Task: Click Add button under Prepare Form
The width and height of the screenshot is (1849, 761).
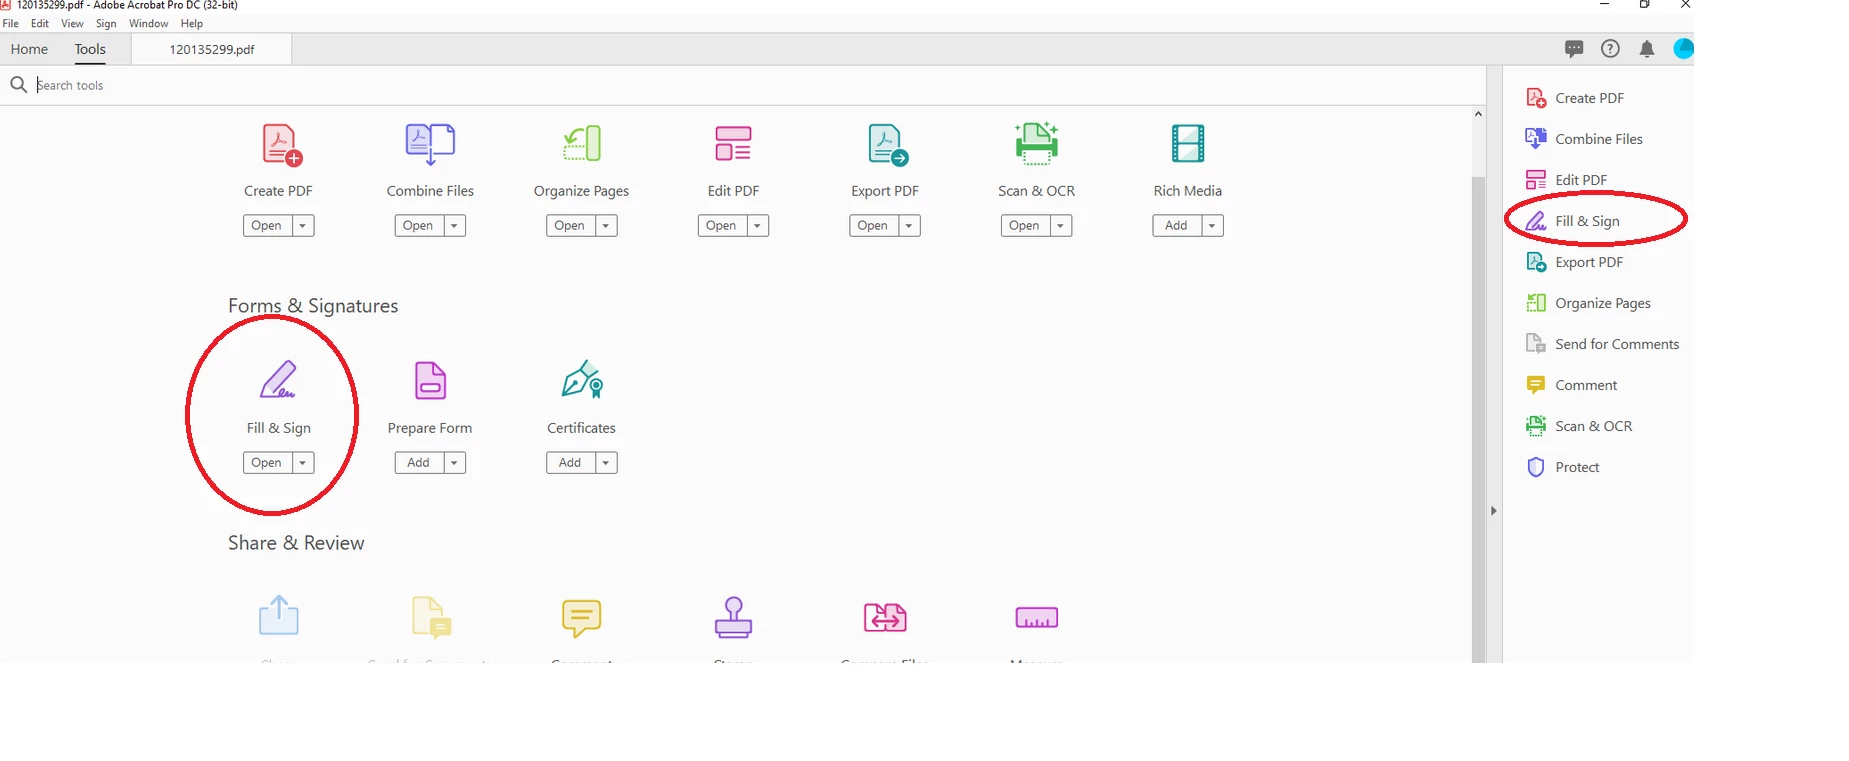Action: 419,463
